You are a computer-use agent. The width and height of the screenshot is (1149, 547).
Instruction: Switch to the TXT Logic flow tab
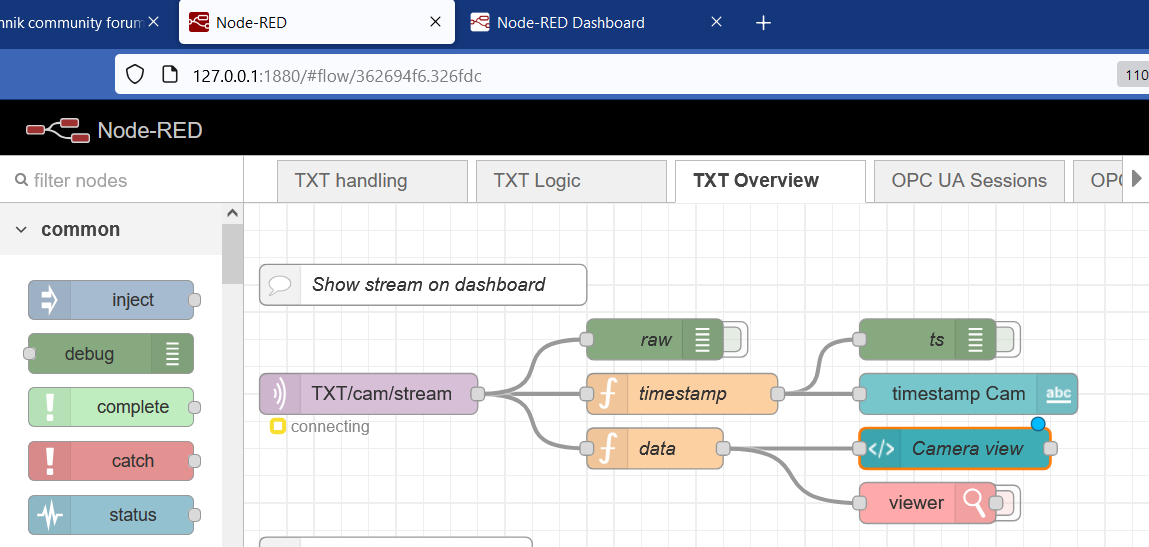[571, 181]
